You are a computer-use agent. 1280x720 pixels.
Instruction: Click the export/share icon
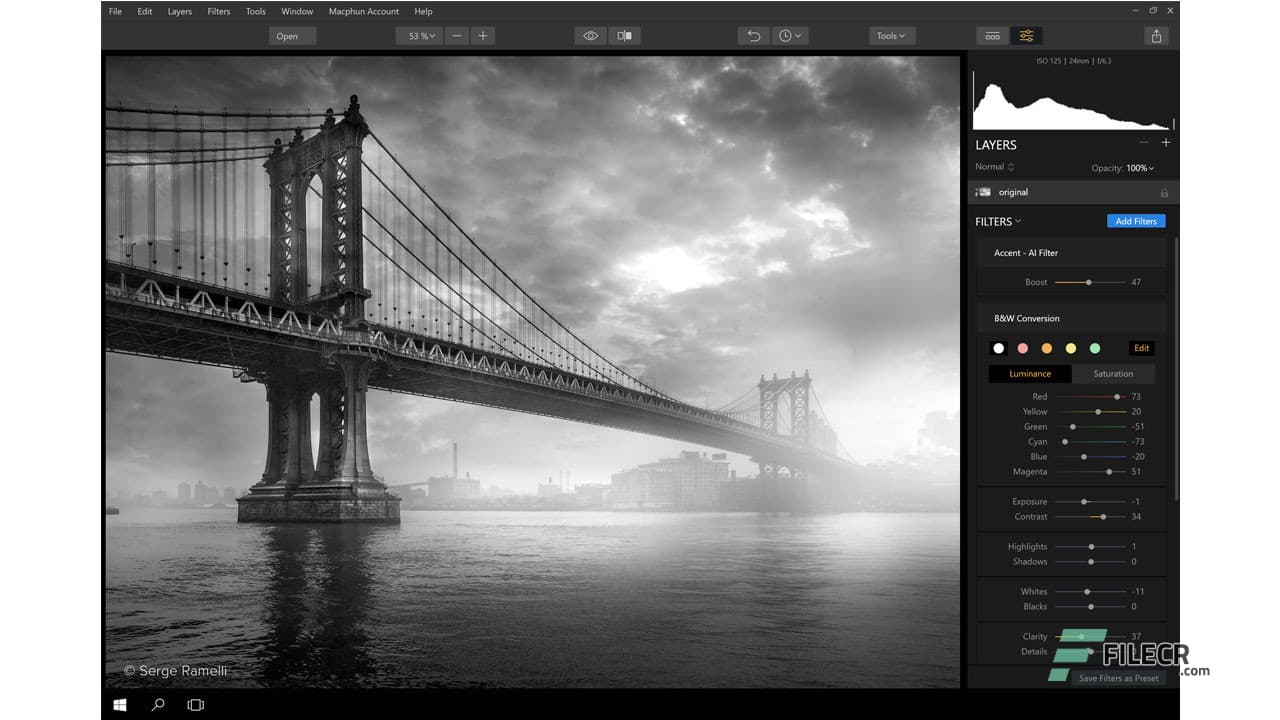1156,35
